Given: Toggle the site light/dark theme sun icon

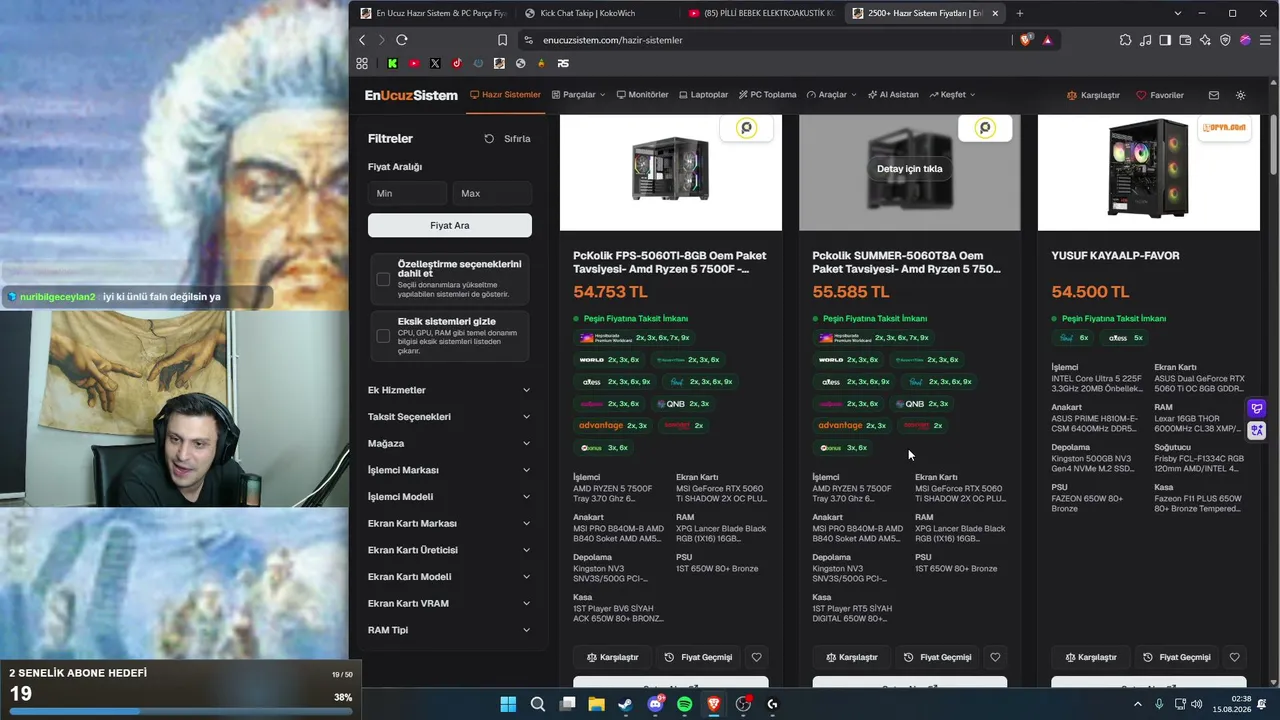Looking at the screenshot, I should (1241, 95).
